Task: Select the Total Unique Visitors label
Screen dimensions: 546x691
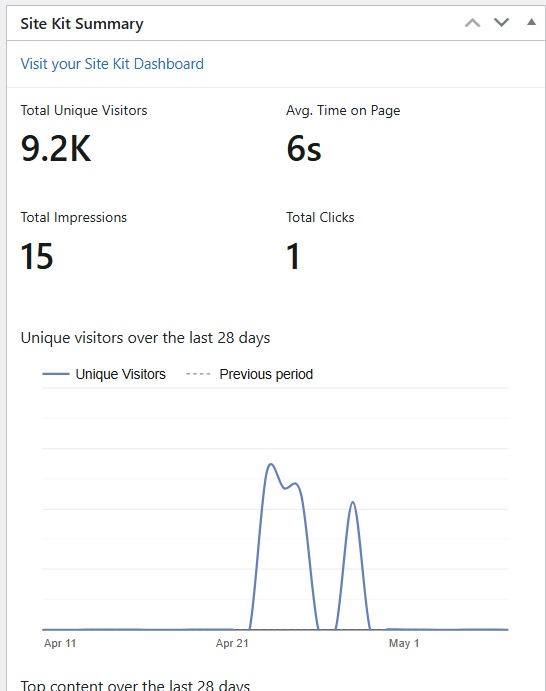Action: pos(84,110)
